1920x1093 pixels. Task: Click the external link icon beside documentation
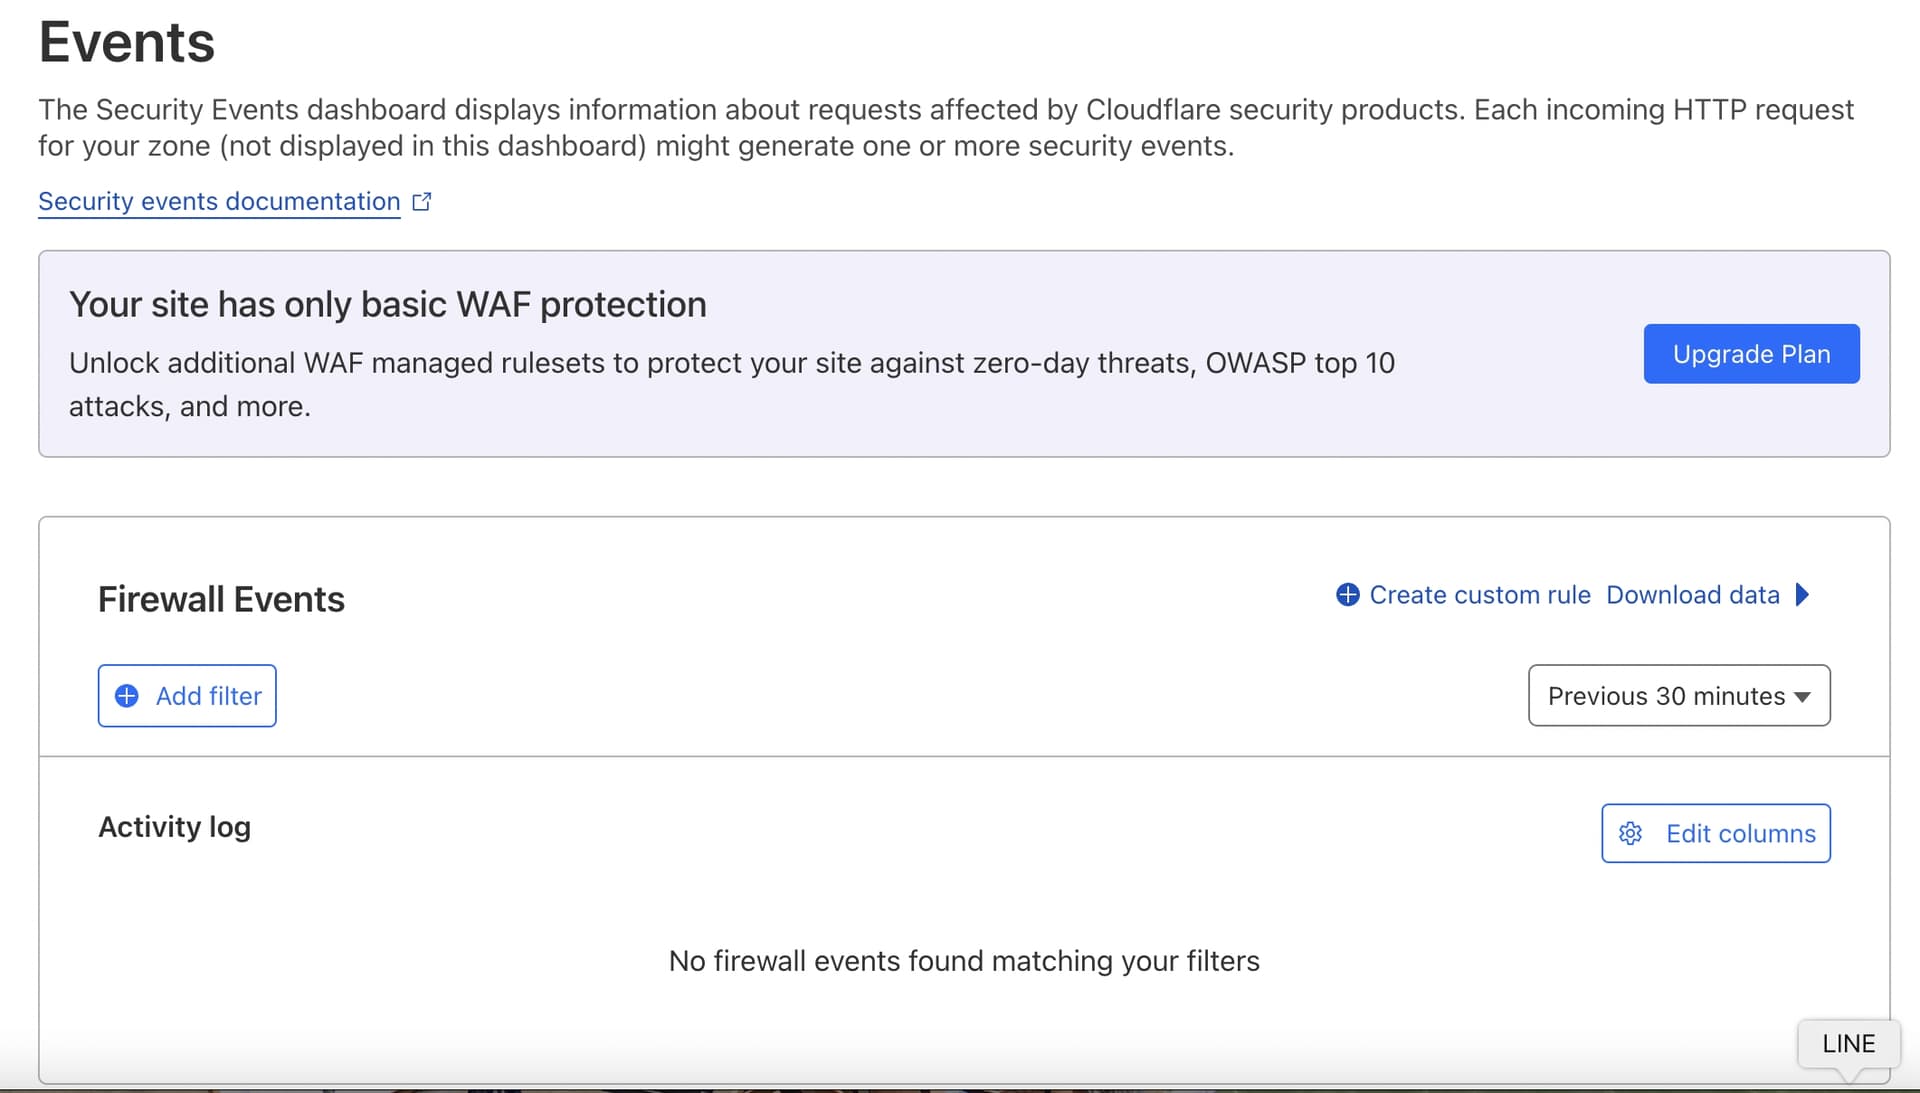pyautogui.click(x=422, y=202)
